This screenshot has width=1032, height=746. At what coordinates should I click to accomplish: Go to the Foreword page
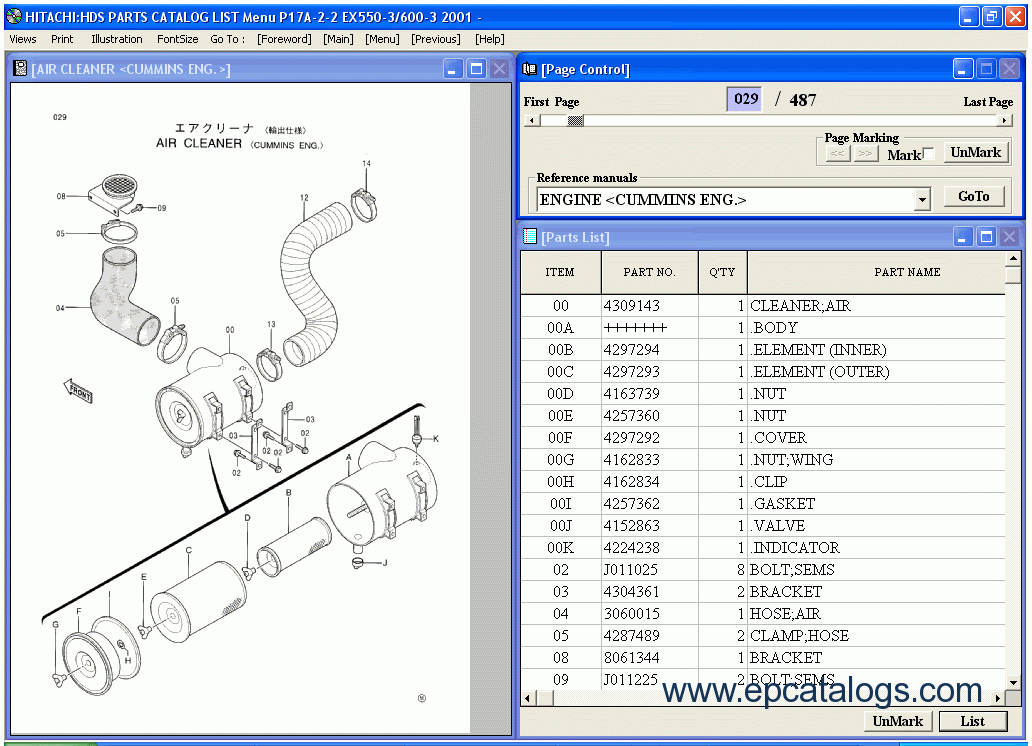pos(284,40)
